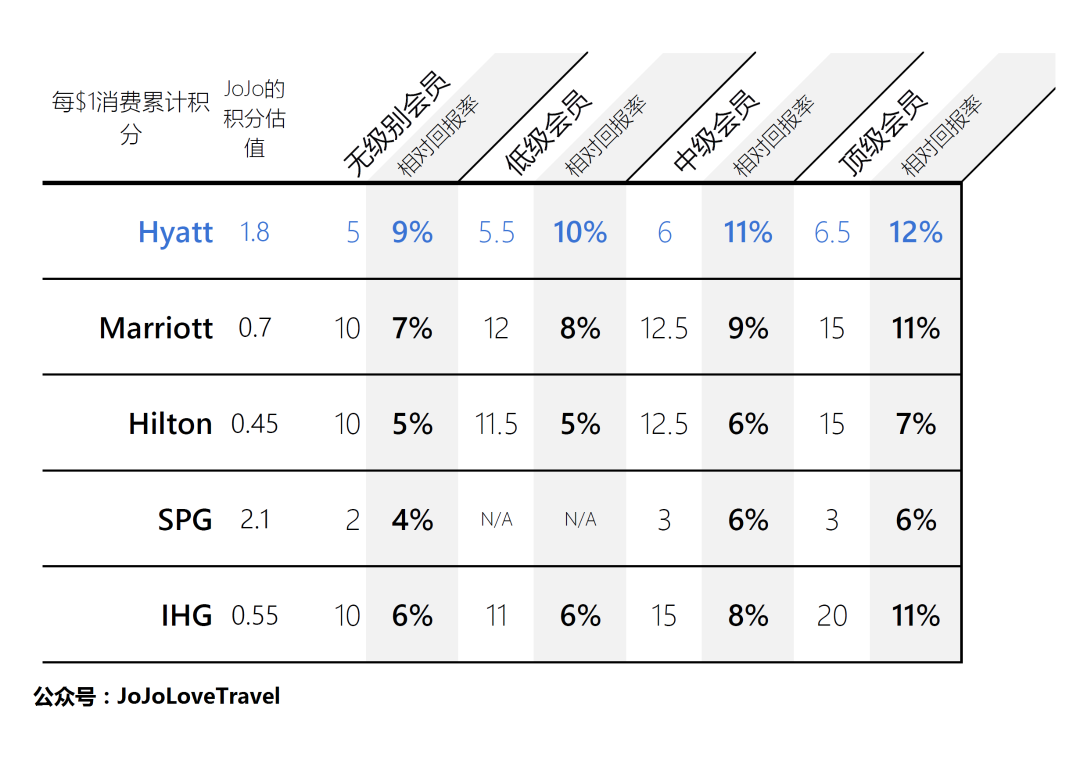Click the Hyatt row label
1080x763 pixels.
pos(175,232)
